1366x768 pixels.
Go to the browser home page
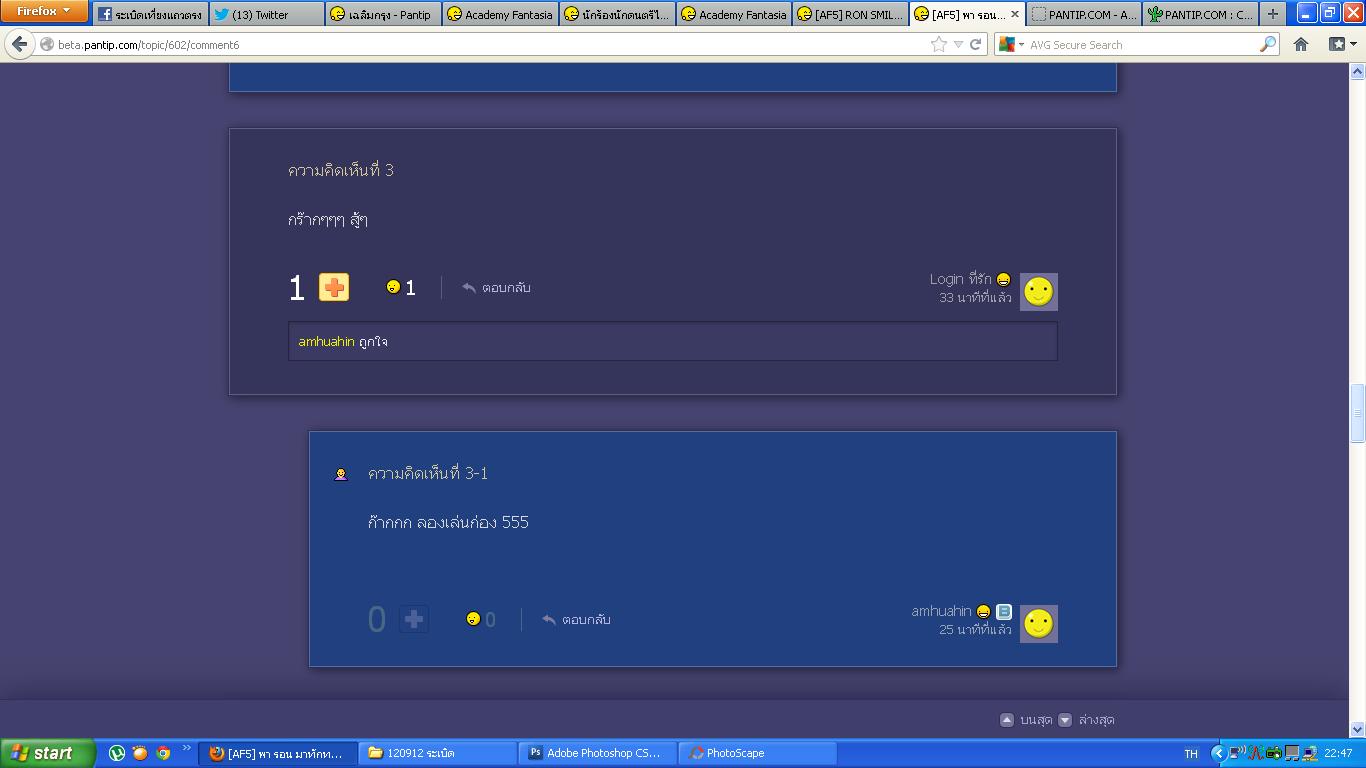[1301, 44]
